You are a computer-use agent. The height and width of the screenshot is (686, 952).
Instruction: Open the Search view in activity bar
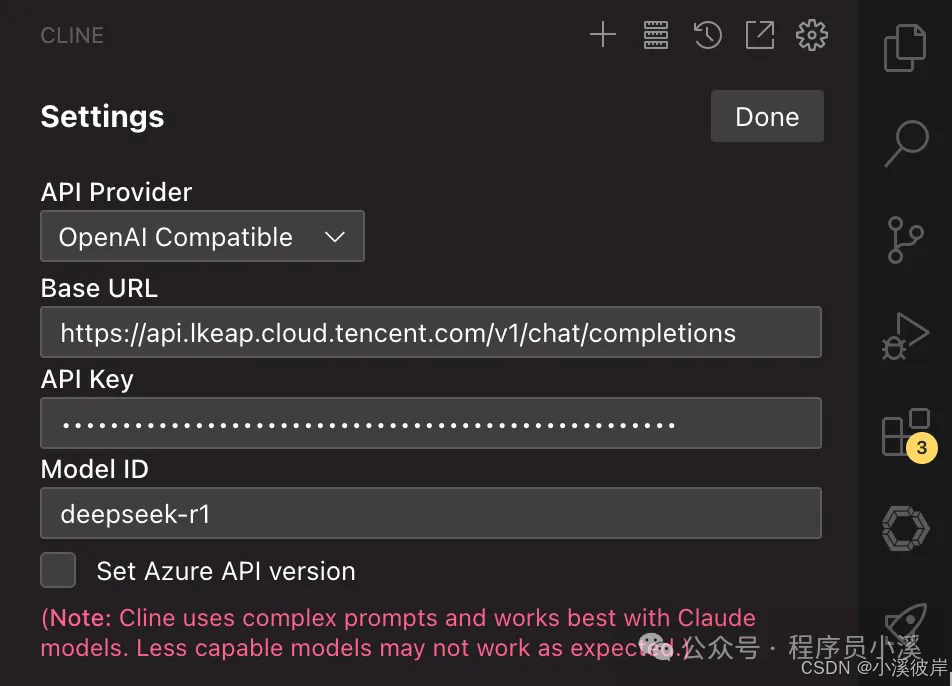906,143
